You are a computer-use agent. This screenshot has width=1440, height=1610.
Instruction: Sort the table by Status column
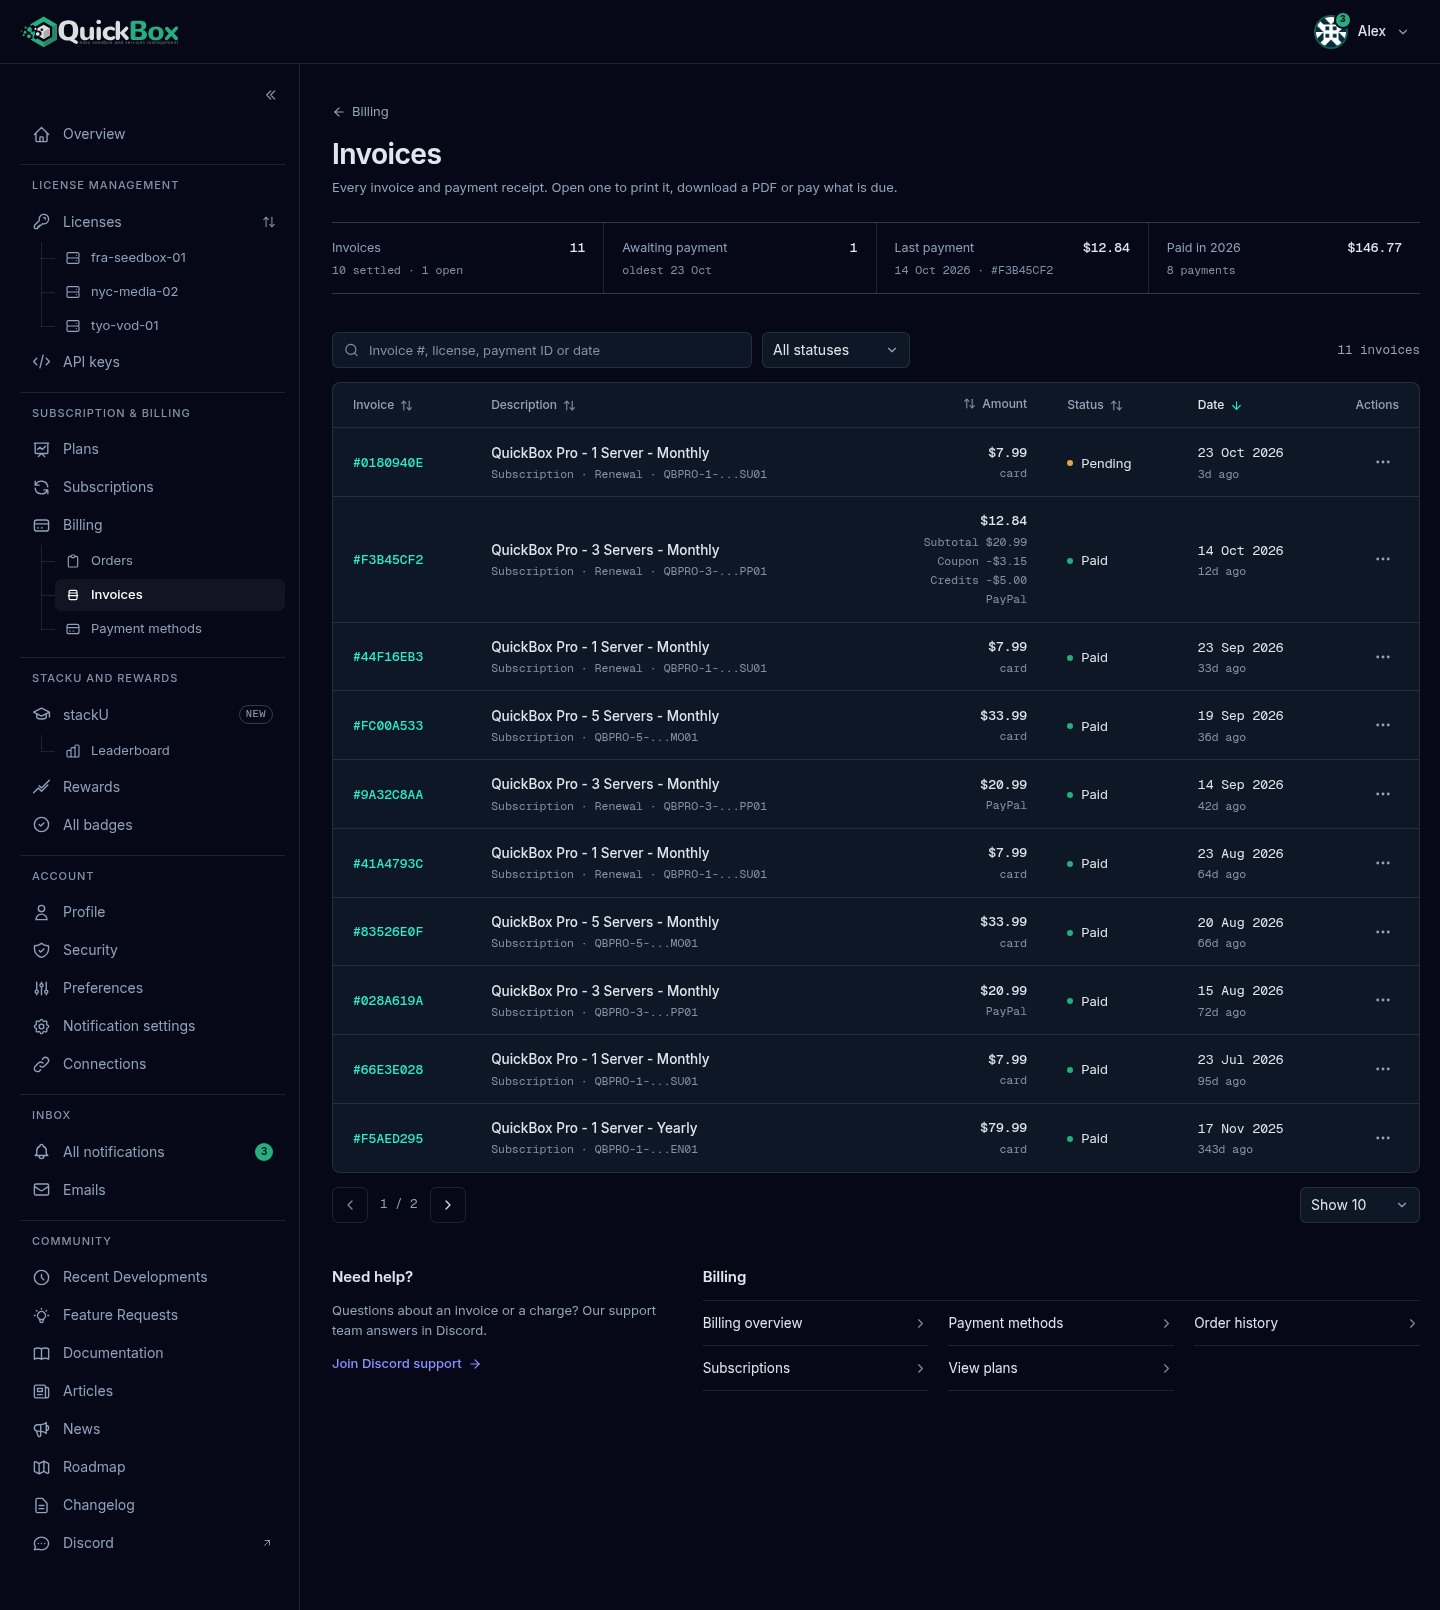click(x=1094, y=405)
